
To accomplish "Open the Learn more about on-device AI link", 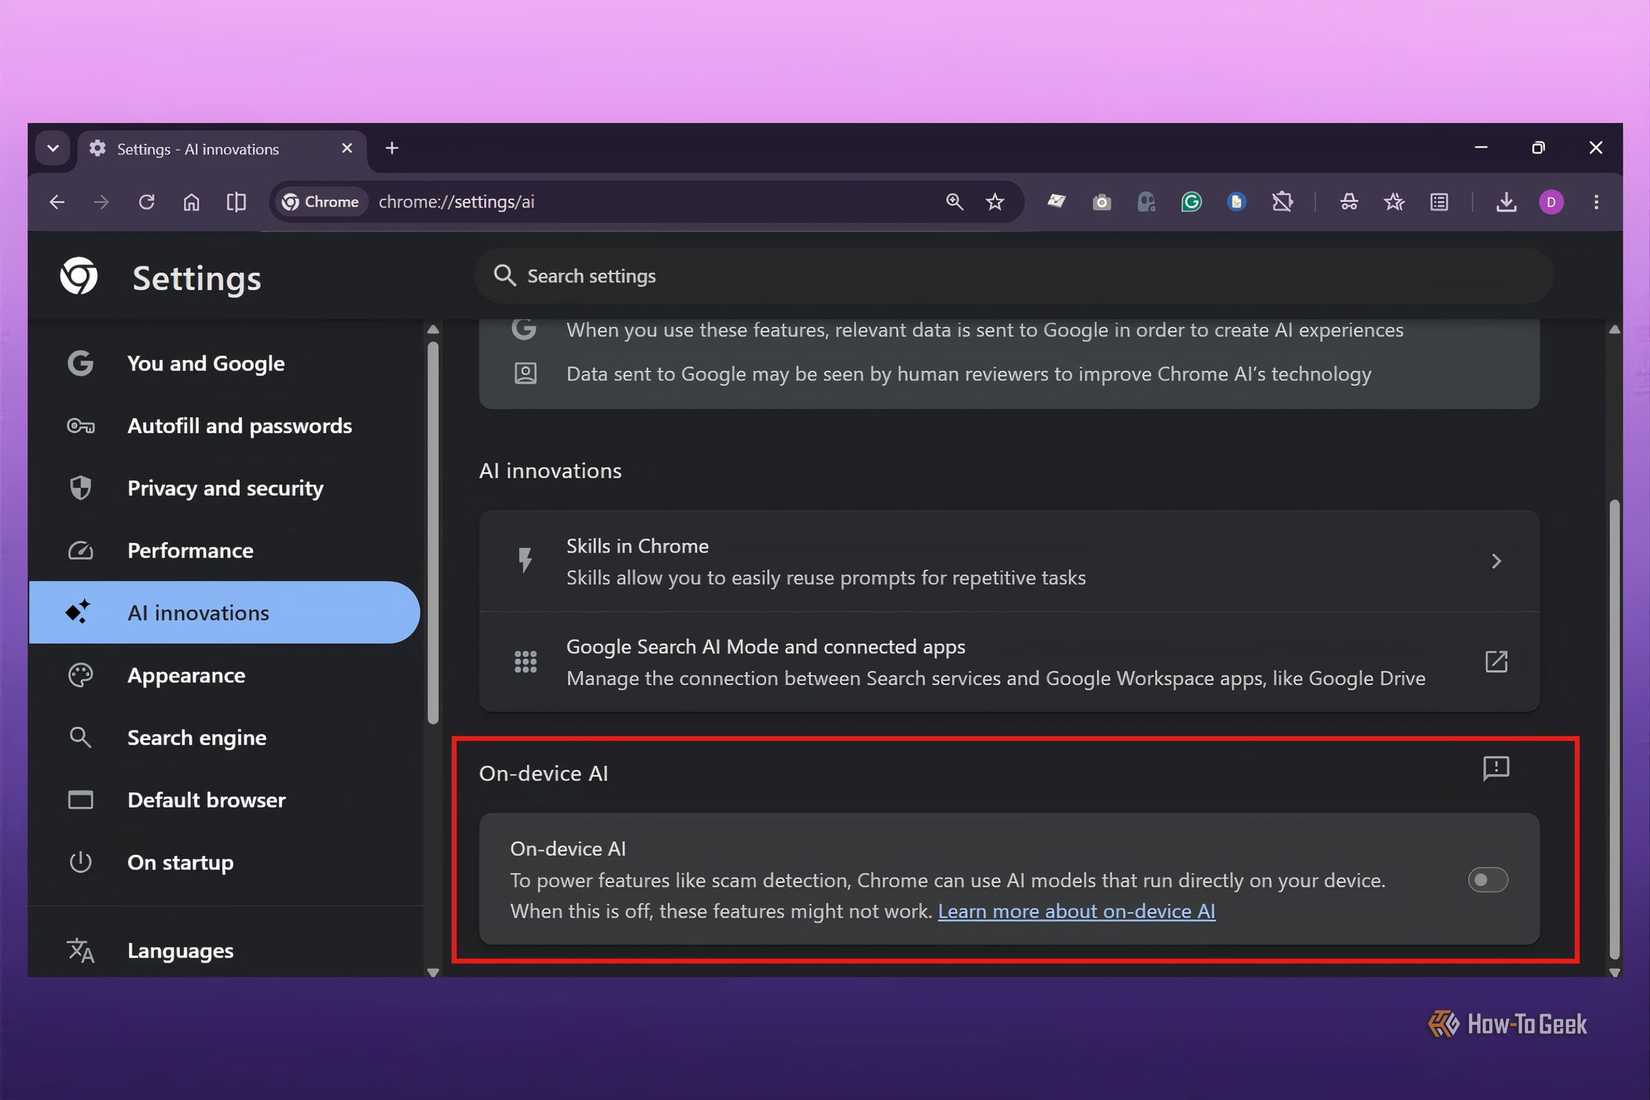I will point(1076,911).
